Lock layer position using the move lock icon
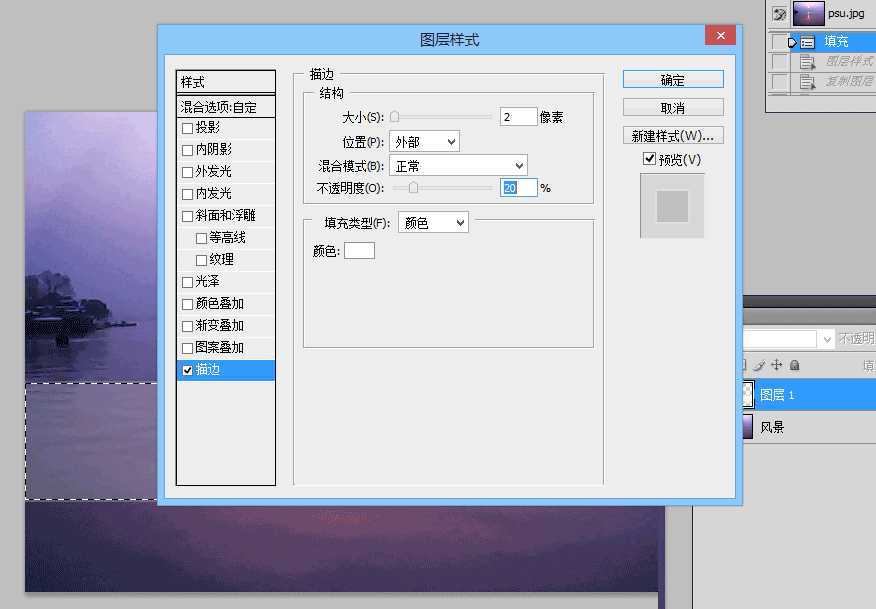Viewport: 876px width, 609px height. click(777, 365)
